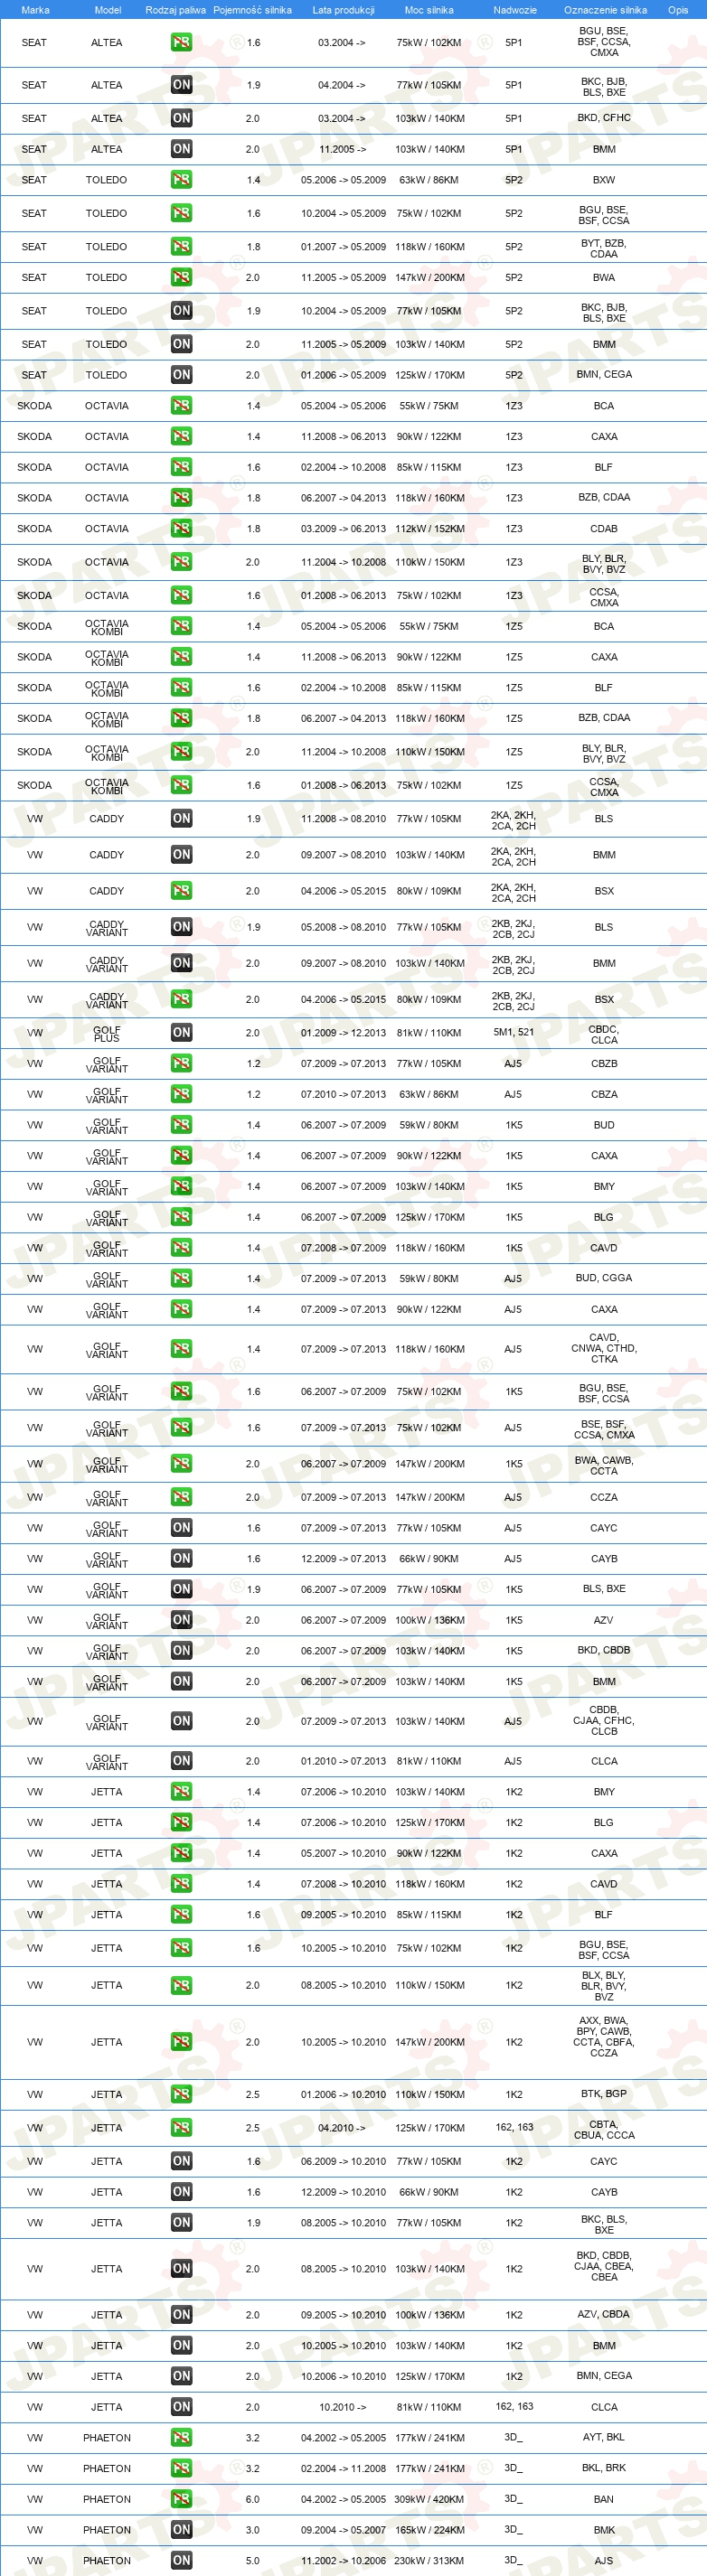Image resolution: width=707 pixels, height=2576 pixels.
Task: Click the Oznaczenie silnika column header
Action: [605, 10]
